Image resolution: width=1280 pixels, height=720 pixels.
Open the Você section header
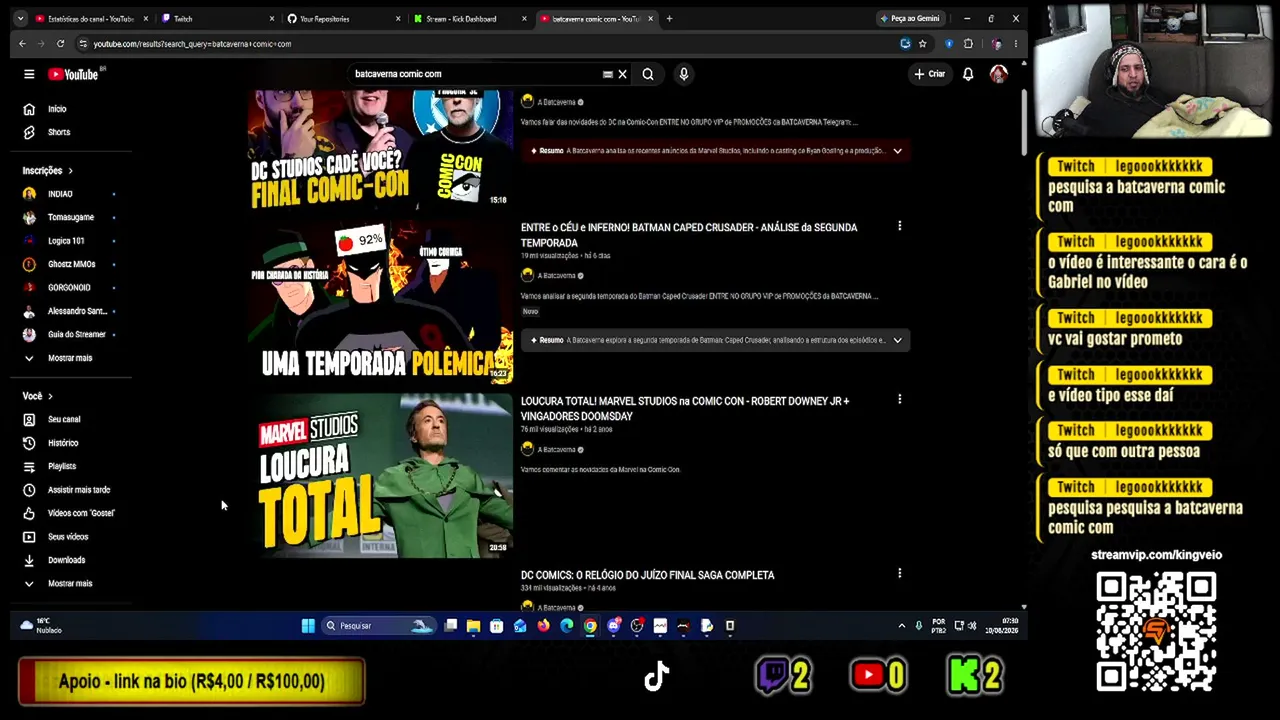point(37,396)
